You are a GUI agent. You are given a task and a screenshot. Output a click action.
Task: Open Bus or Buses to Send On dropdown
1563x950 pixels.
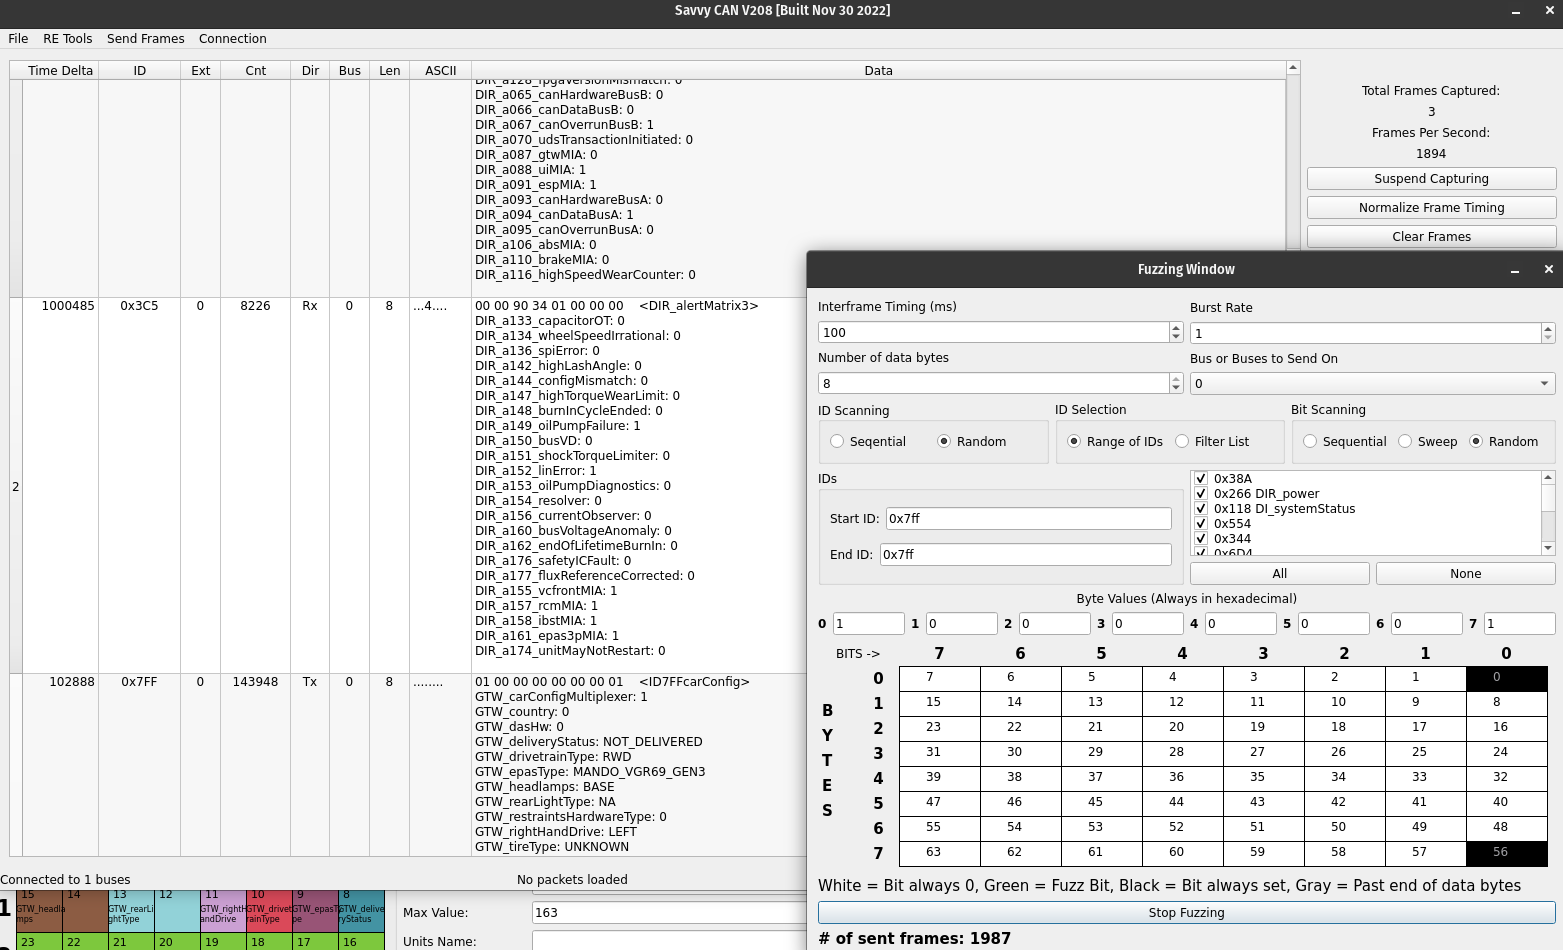tap(1371, 384)
